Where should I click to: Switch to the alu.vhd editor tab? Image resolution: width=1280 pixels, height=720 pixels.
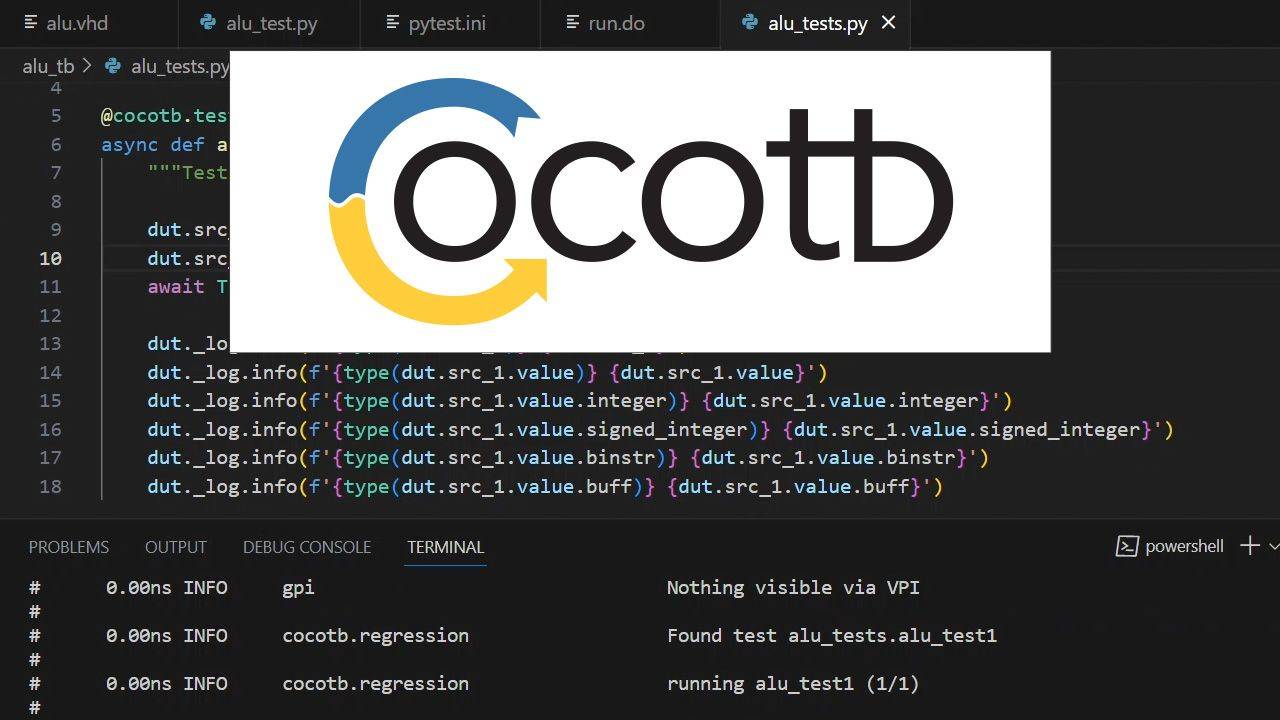coord(89,23)
